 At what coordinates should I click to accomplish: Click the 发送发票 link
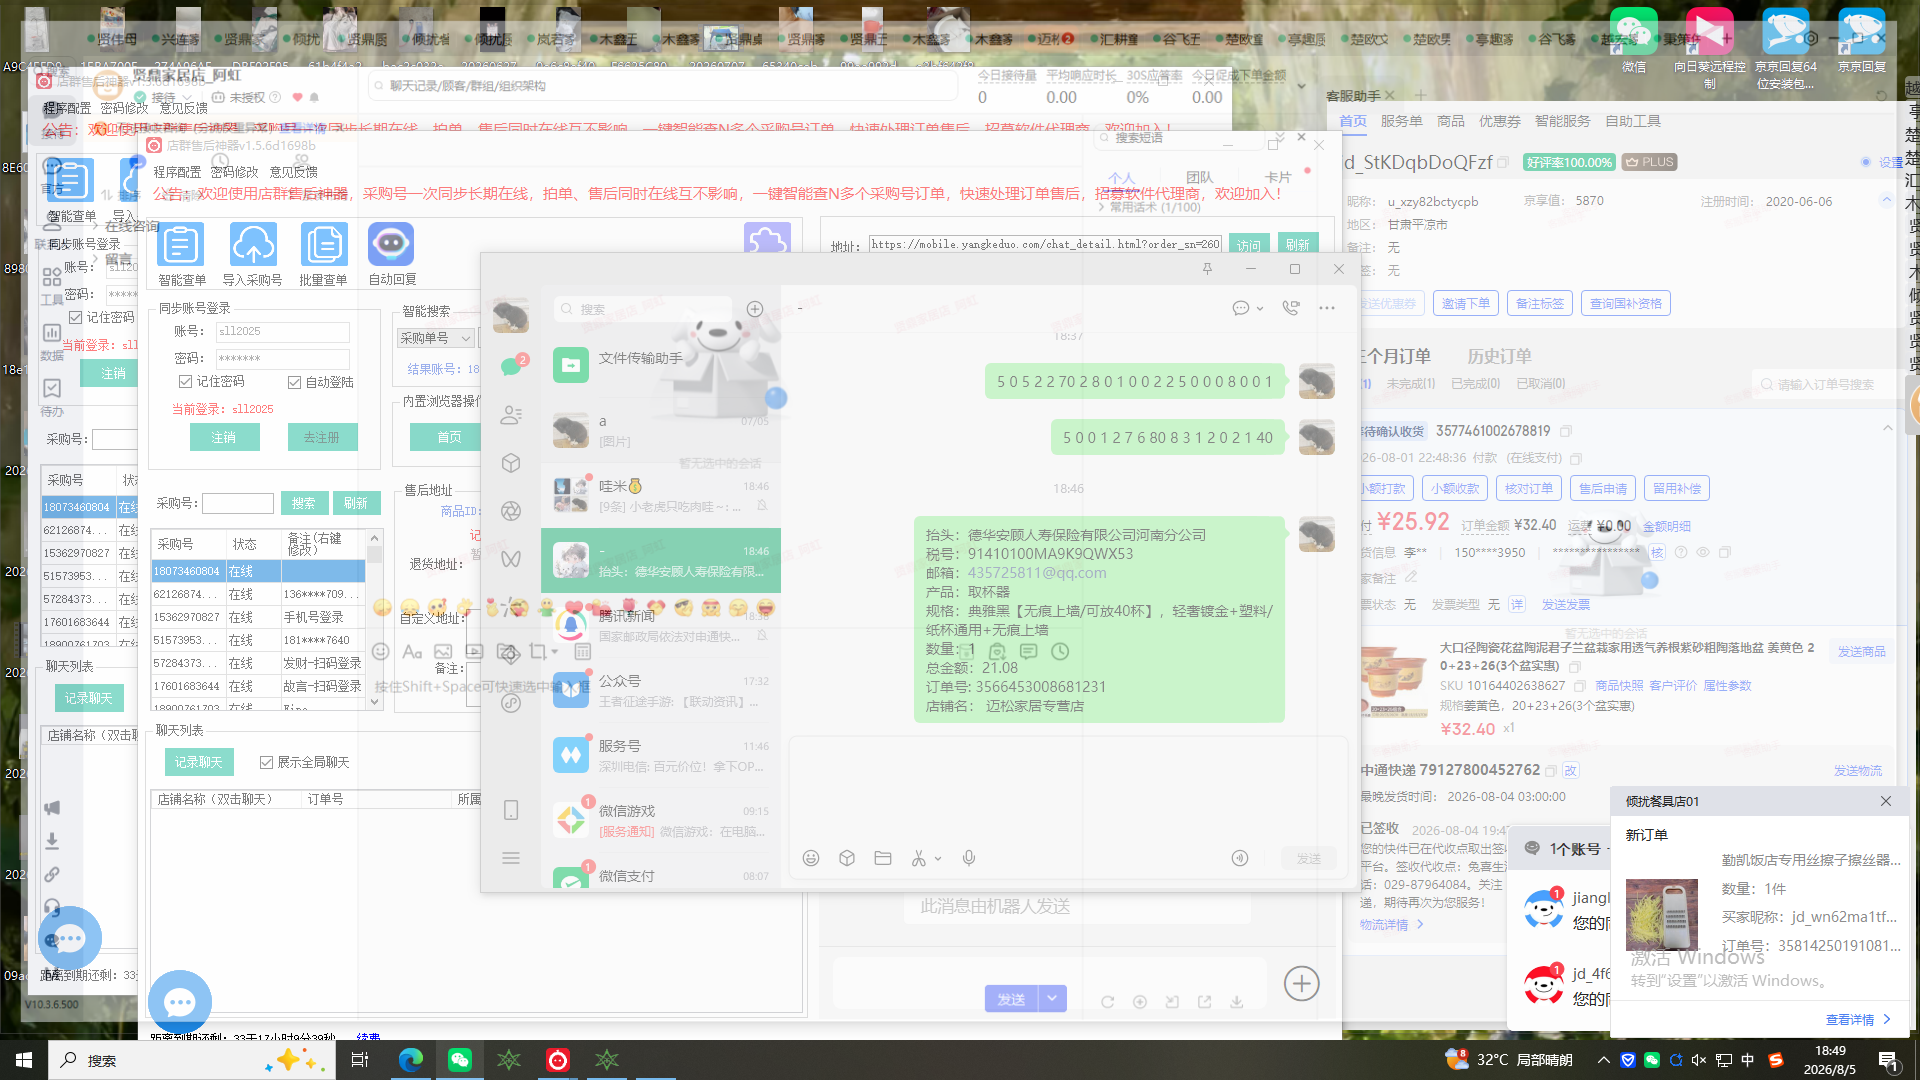pos(1565,604)
